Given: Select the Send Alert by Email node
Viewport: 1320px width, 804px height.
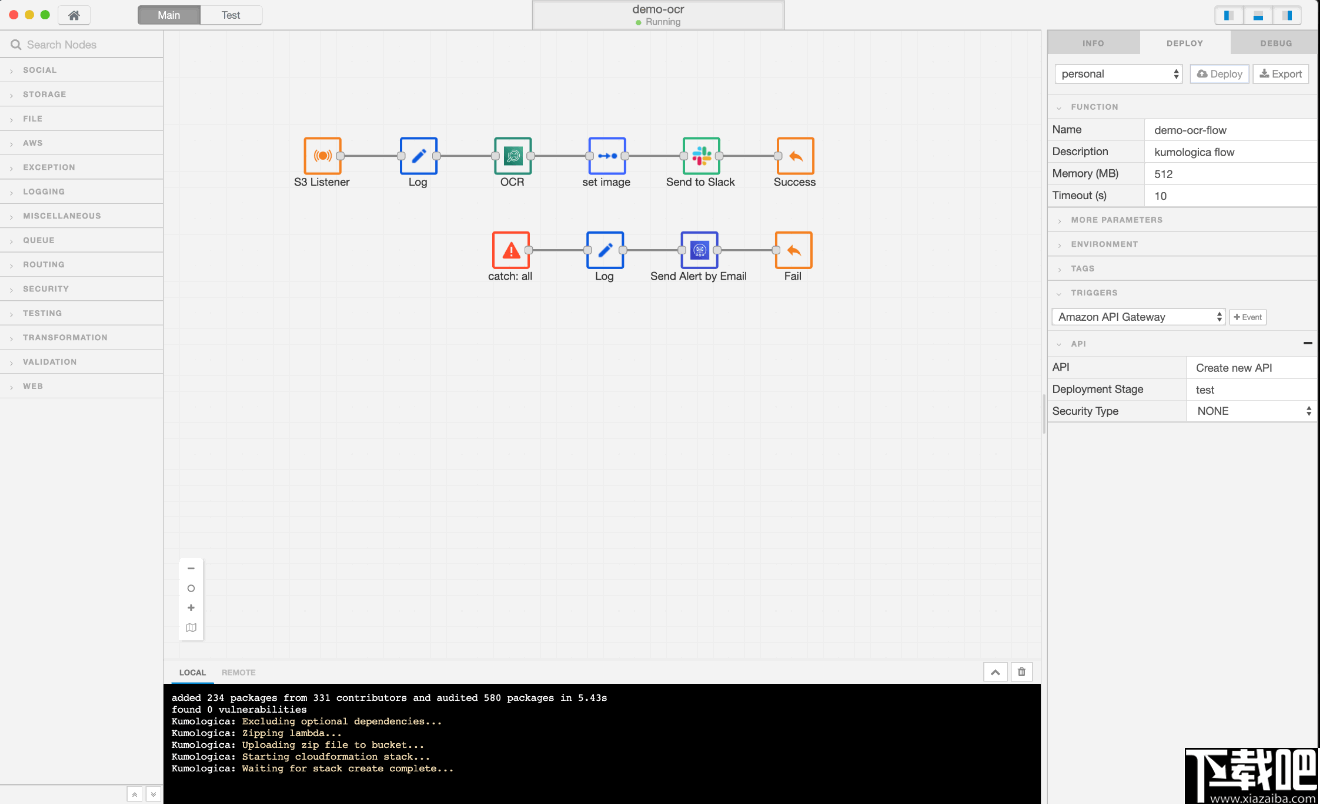Looking at the screenshot, I should 699,250.
